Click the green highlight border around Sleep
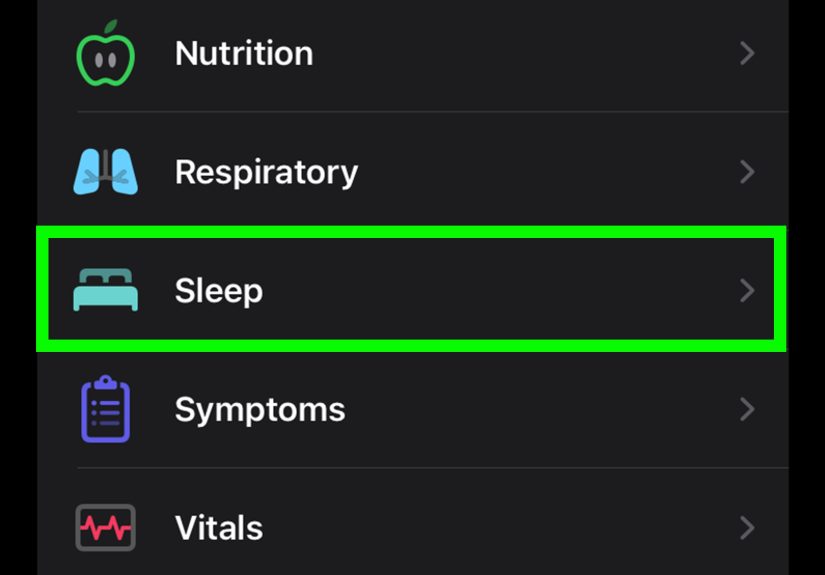Viewport: 825px width, 575px height. (x=410, y=232)
